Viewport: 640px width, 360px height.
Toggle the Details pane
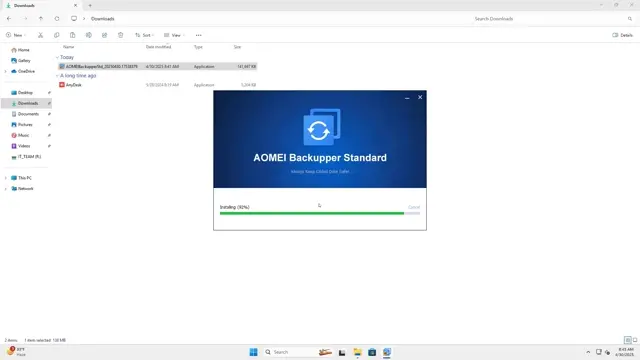coord(622,35)
